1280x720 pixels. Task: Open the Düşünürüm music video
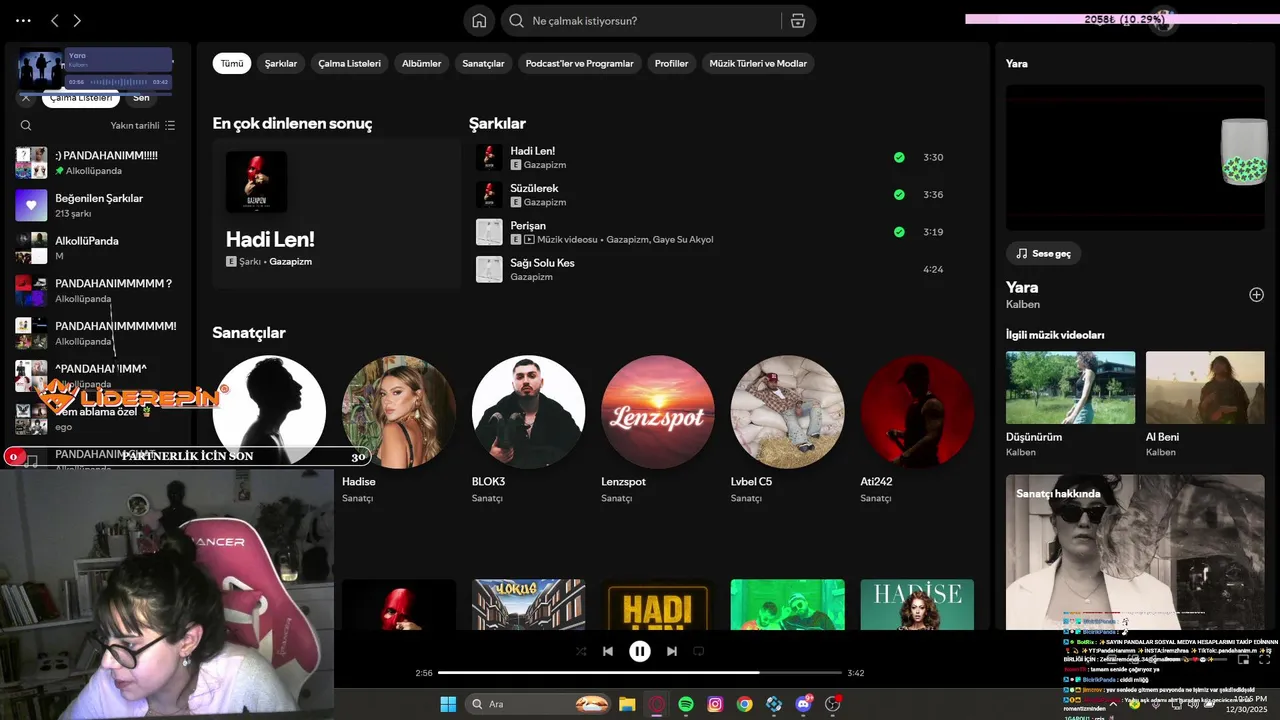click(1070, 404)
